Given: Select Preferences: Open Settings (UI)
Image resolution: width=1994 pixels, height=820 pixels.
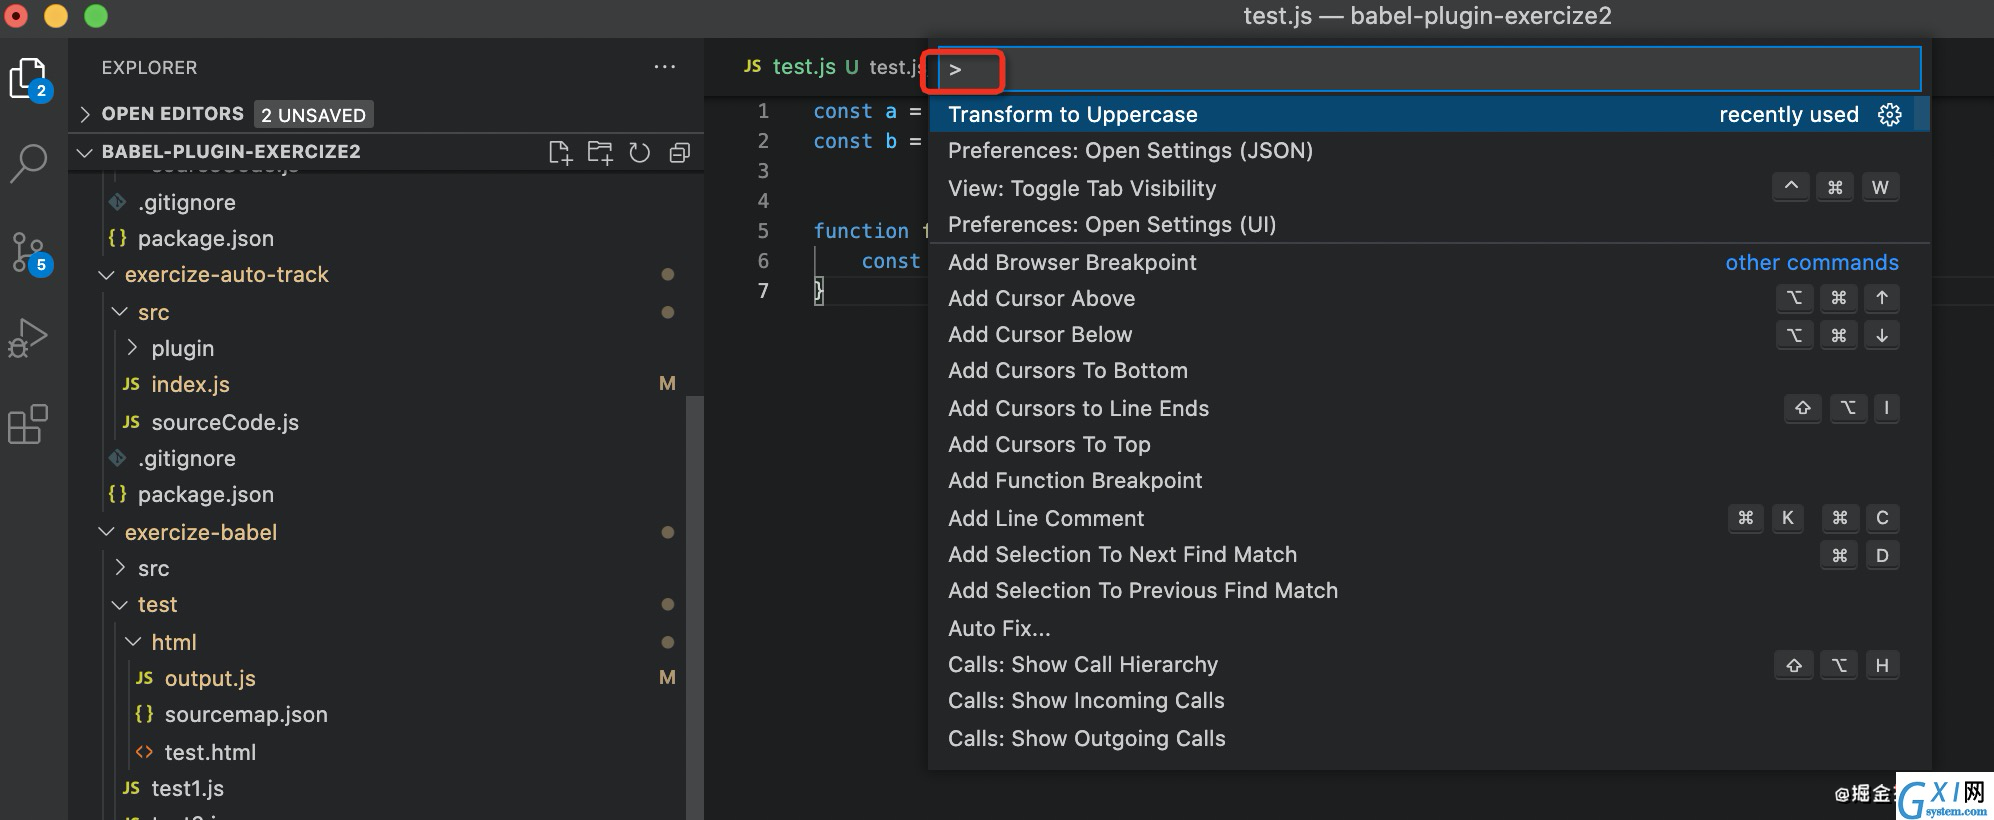Looking at the screenshot, I should click(x=1429, y=224).
